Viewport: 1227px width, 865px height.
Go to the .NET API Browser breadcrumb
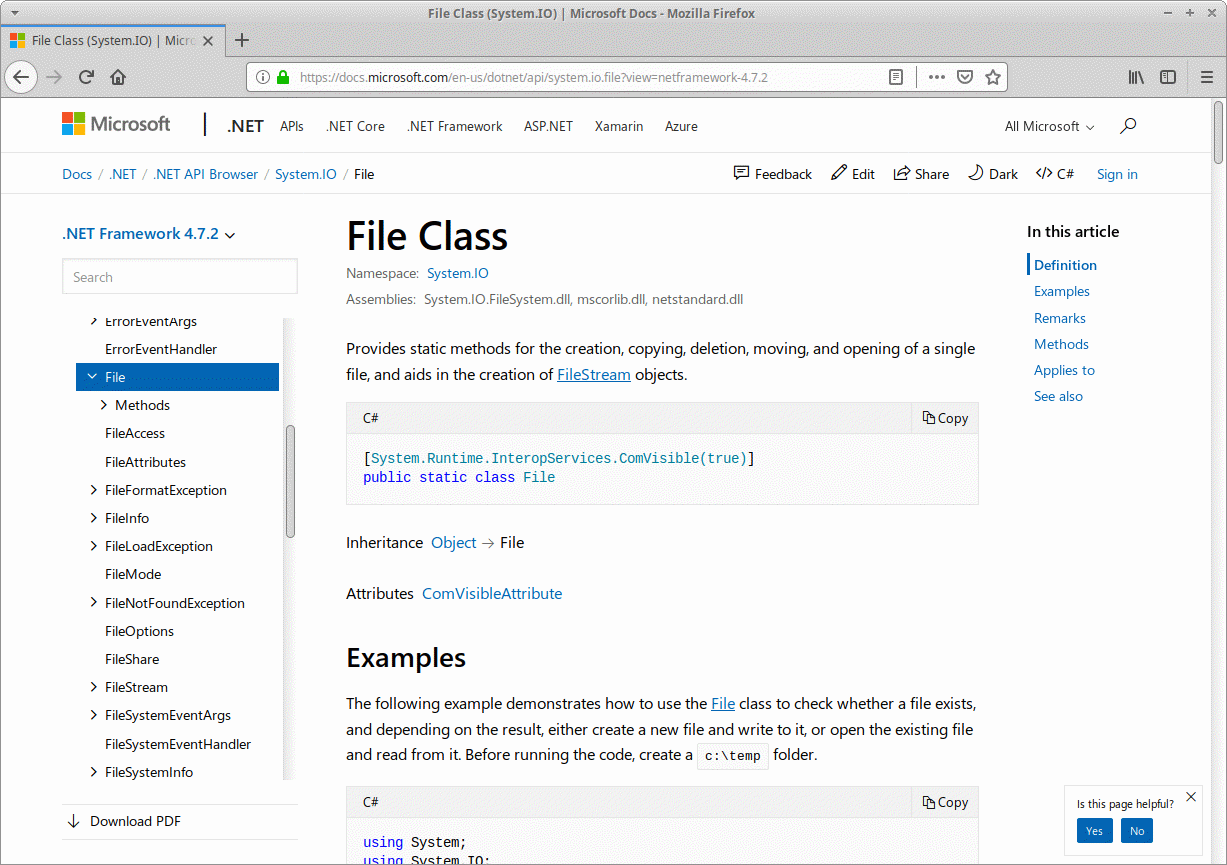pyautogui.click(x=205, y=174)
